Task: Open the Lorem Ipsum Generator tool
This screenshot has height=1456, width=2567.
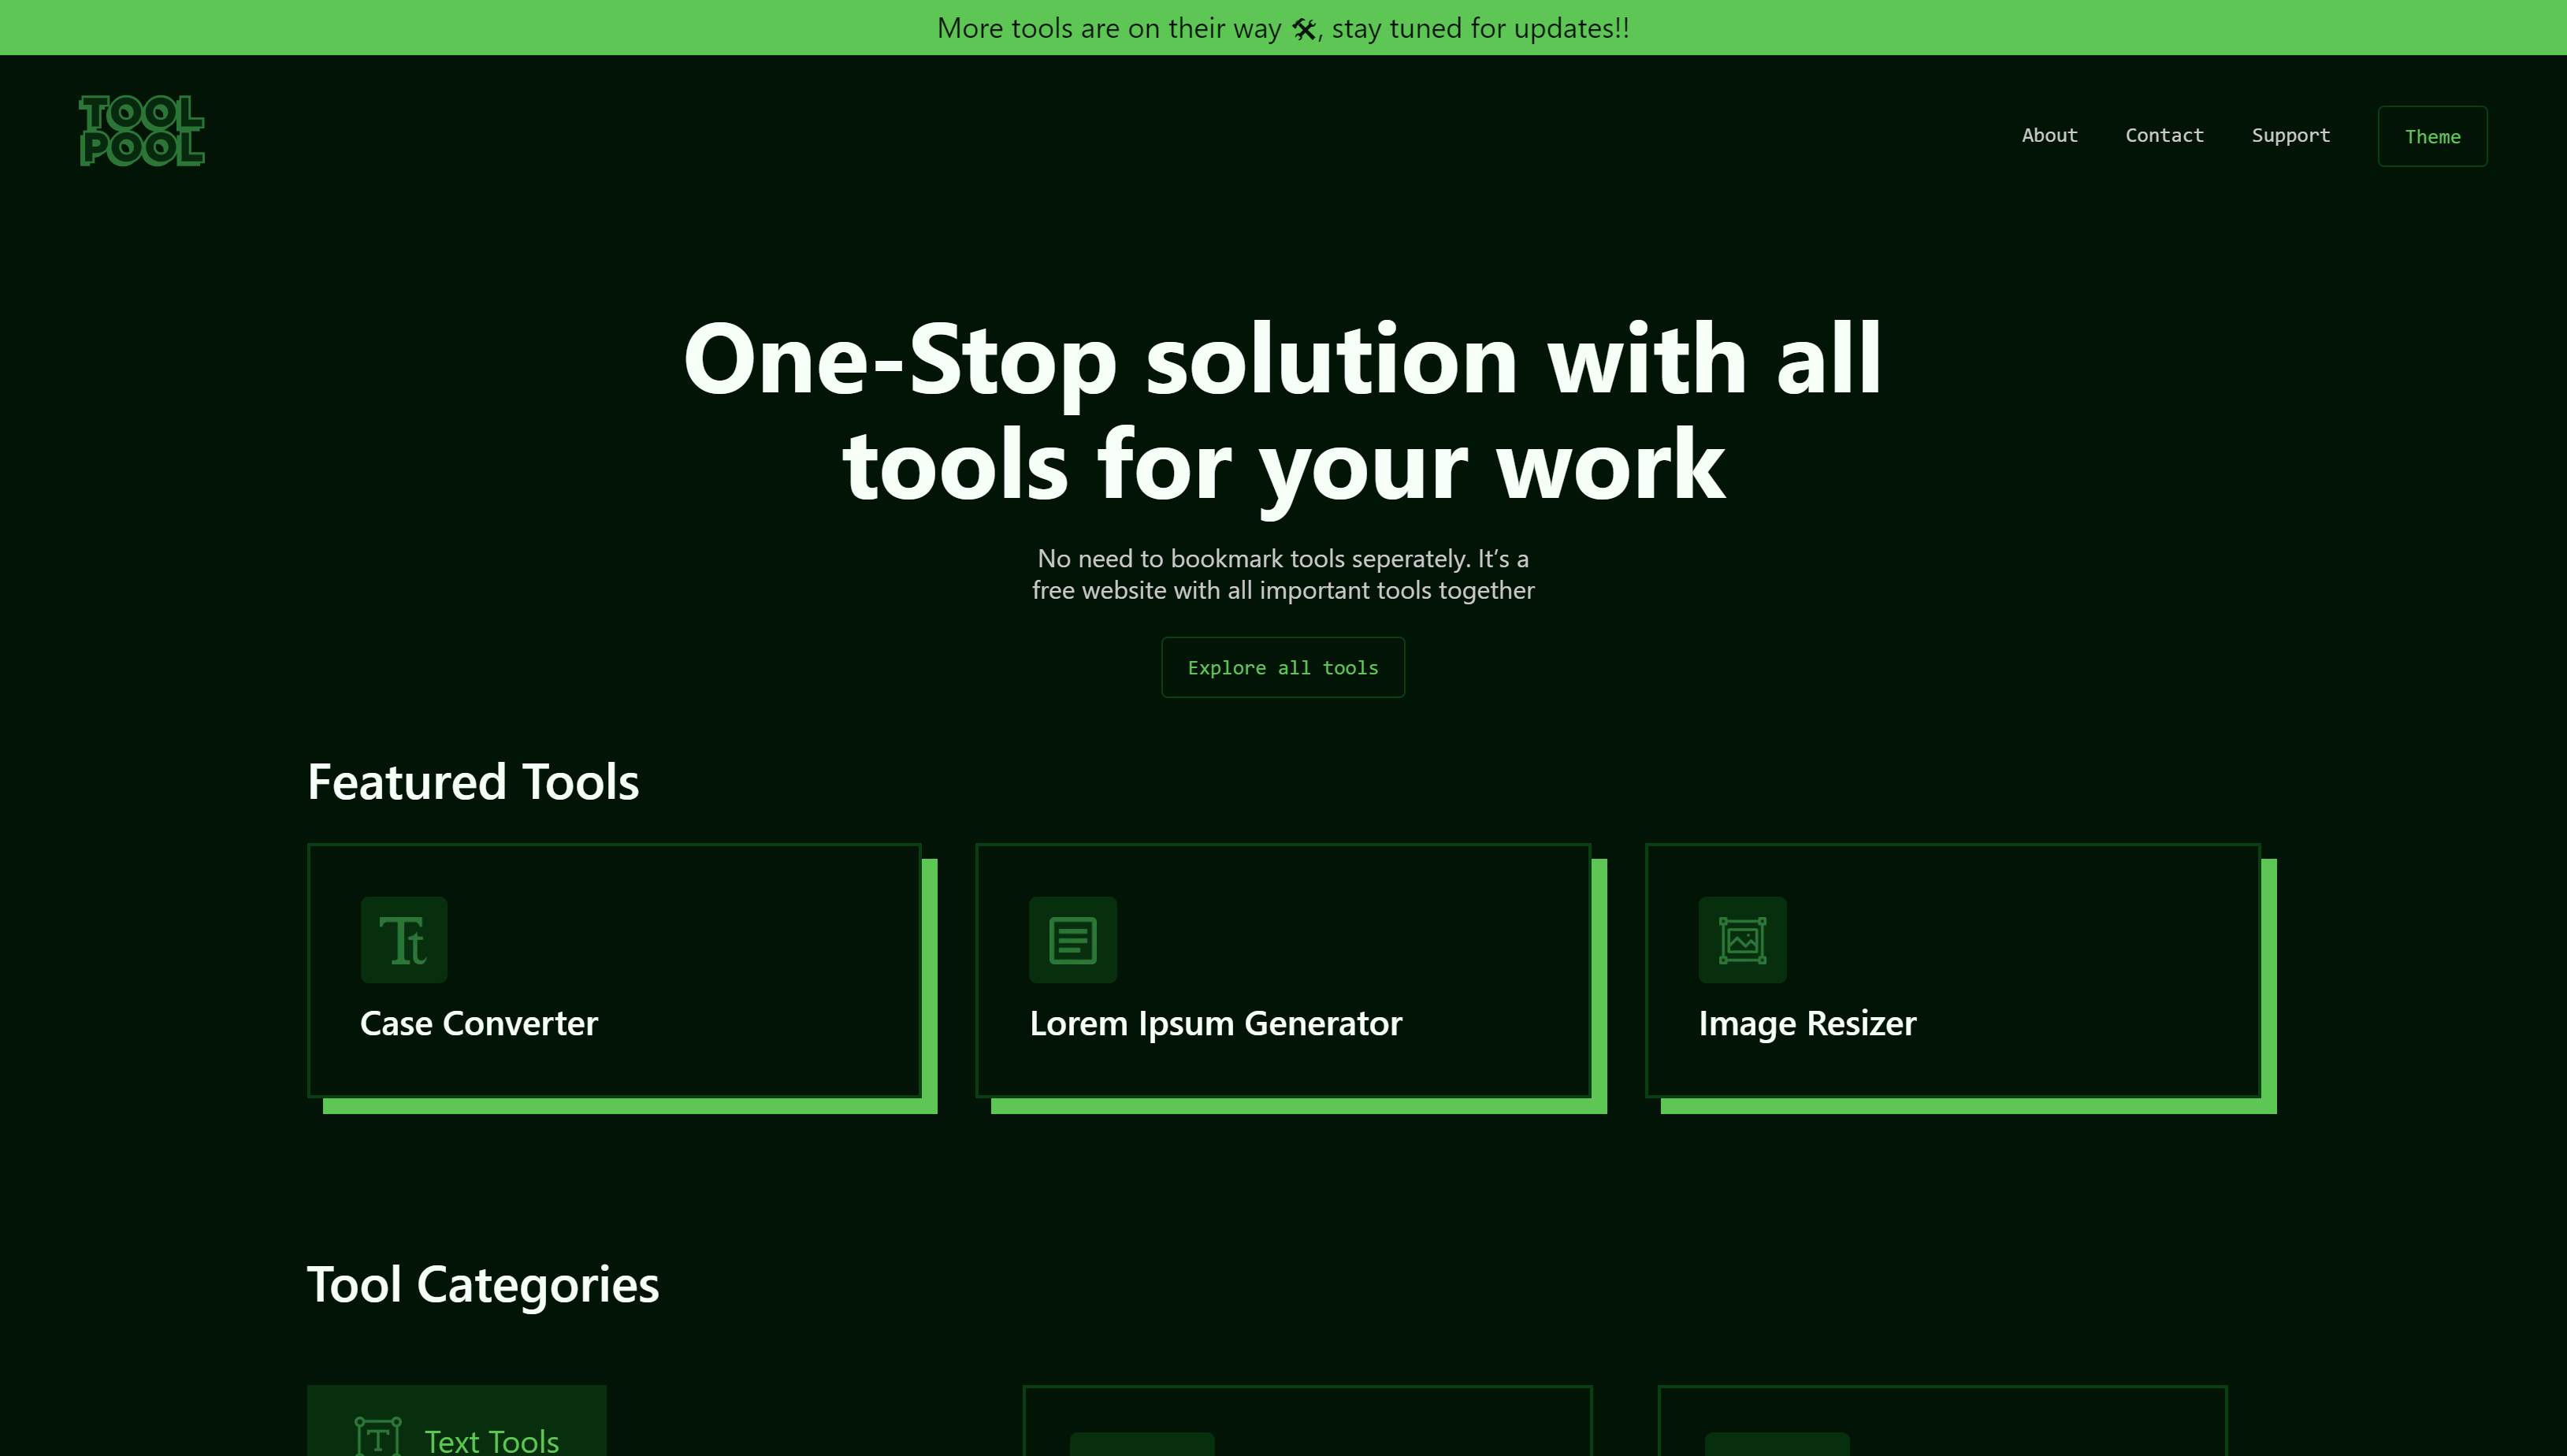Action: point(1283,971)
